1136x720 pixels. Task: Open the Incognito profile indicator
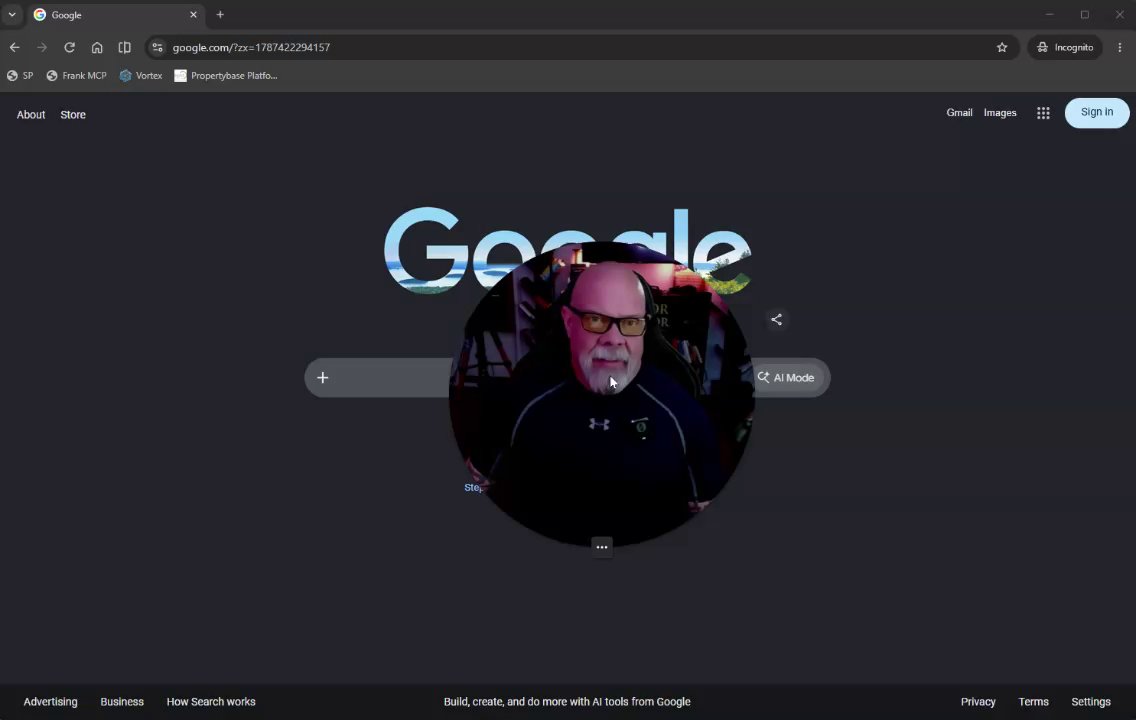pyautogui.click(x=1065, y=47)
